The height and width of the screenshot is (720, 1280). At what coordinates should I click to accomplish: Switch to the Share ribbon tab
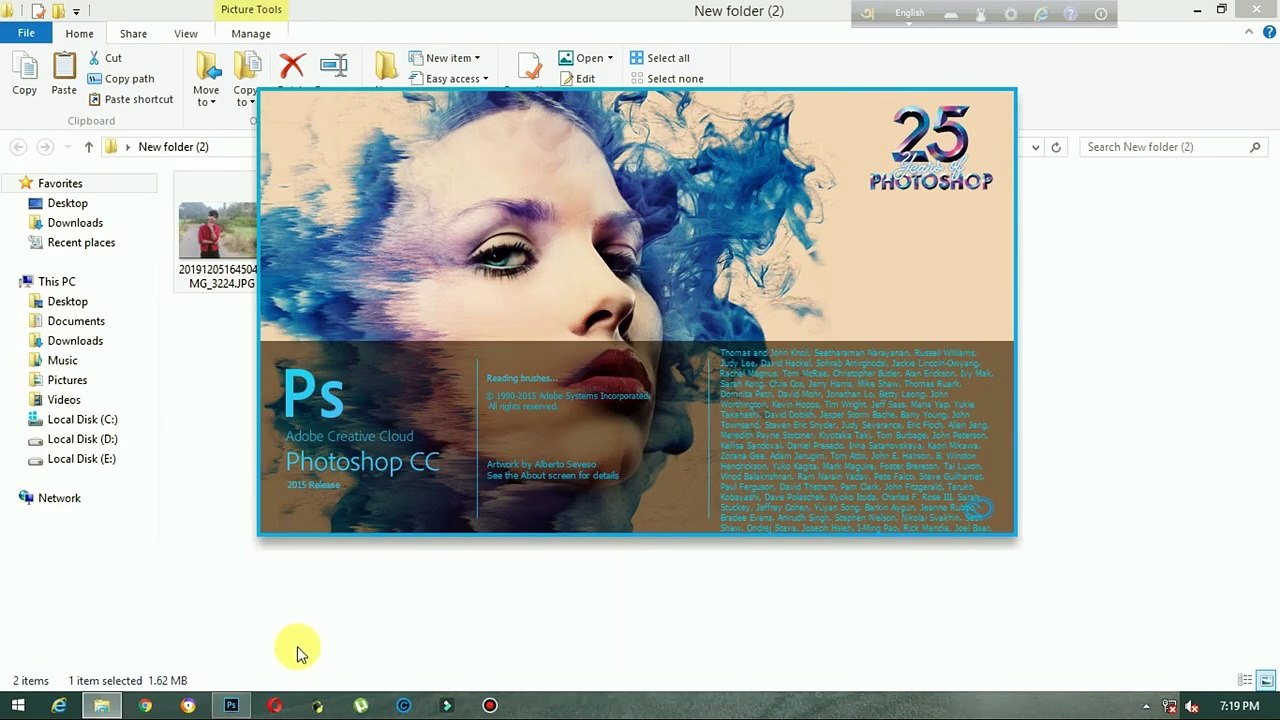point(133,34)
